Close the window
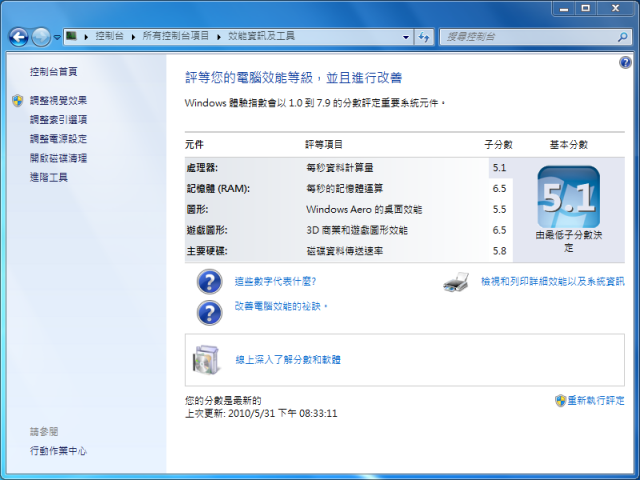This screenshot has height=480, width=640. (616, 8)
